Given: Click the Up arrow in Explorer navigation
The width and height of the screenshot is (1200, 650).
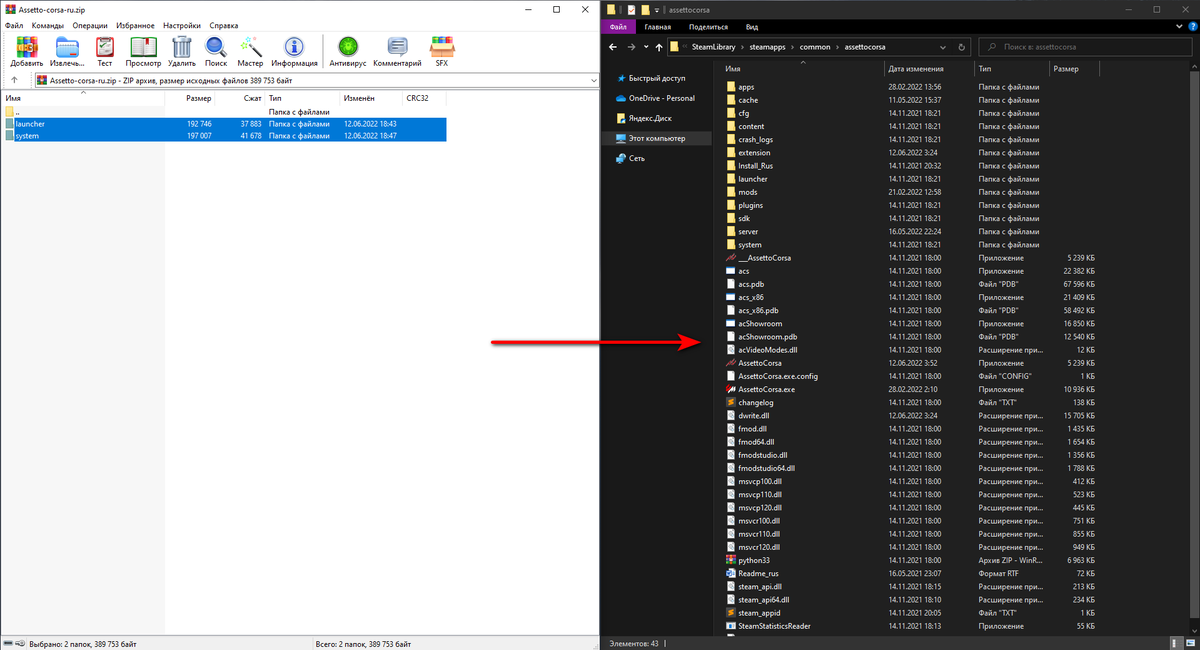Looking at the screenshot, I should click(658, 47).
